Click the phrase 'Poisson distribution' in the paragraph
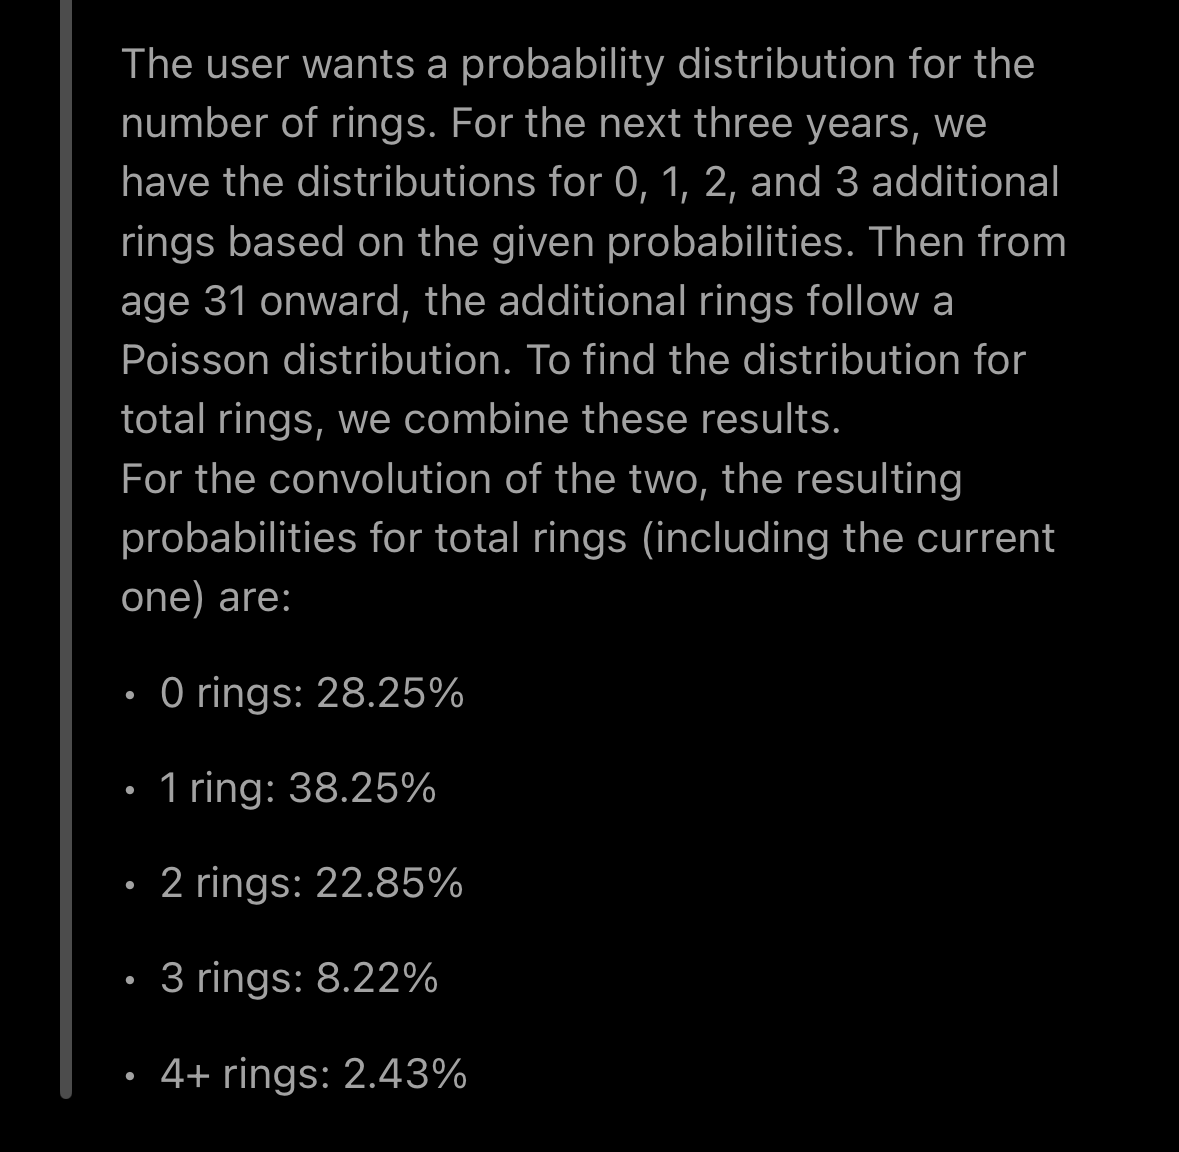 (316, 360)
